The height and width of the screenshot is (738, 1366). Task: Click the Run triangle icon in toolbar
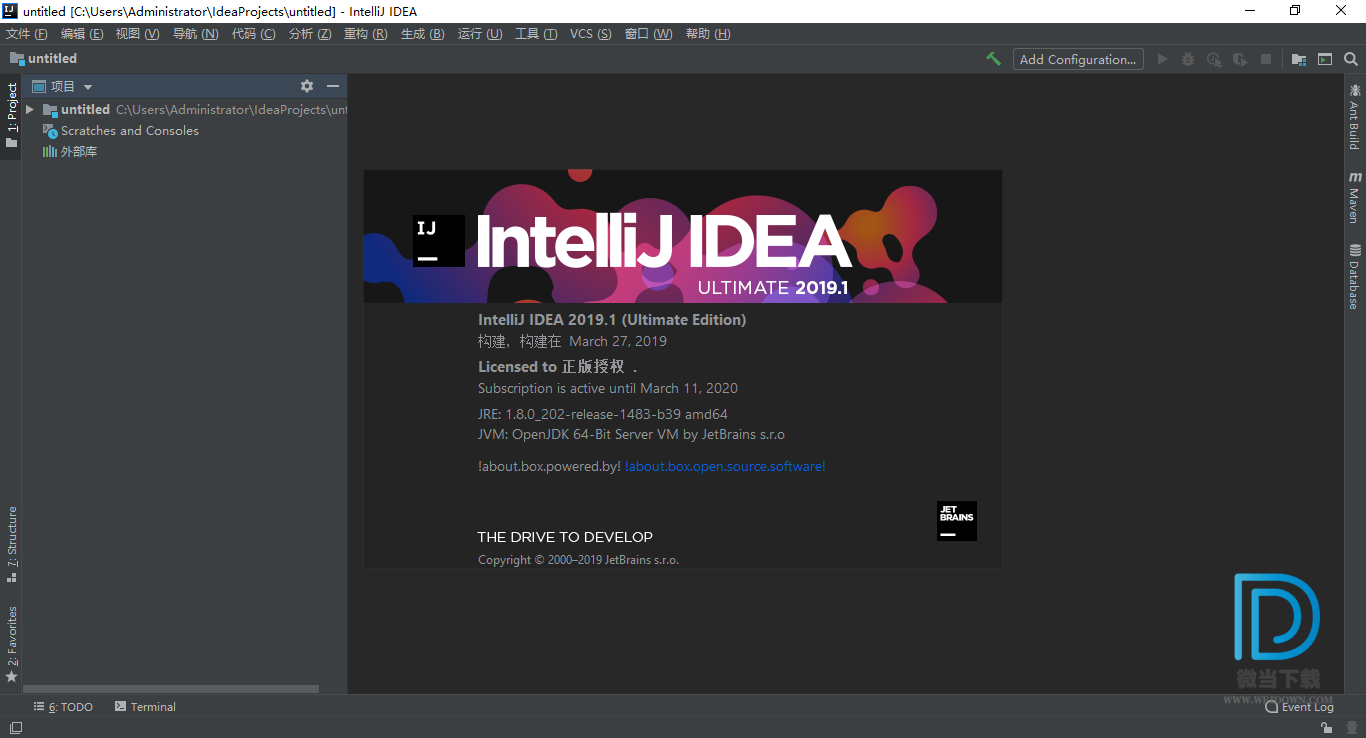coord(1162,59)
